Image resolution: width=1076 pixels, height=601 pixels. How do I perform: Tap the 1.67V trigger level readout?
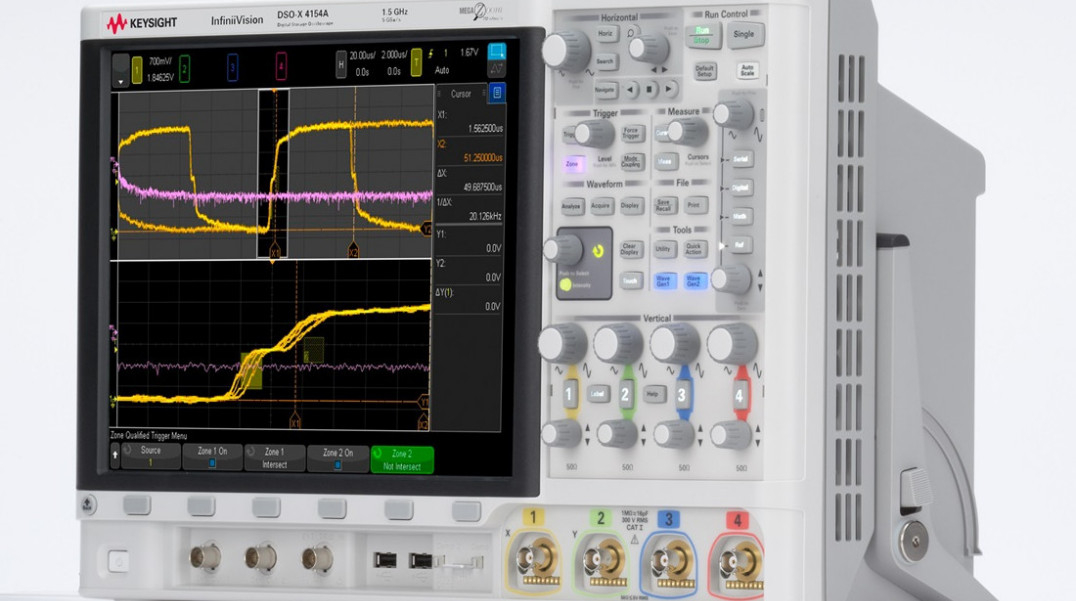(x=469, y=52)
